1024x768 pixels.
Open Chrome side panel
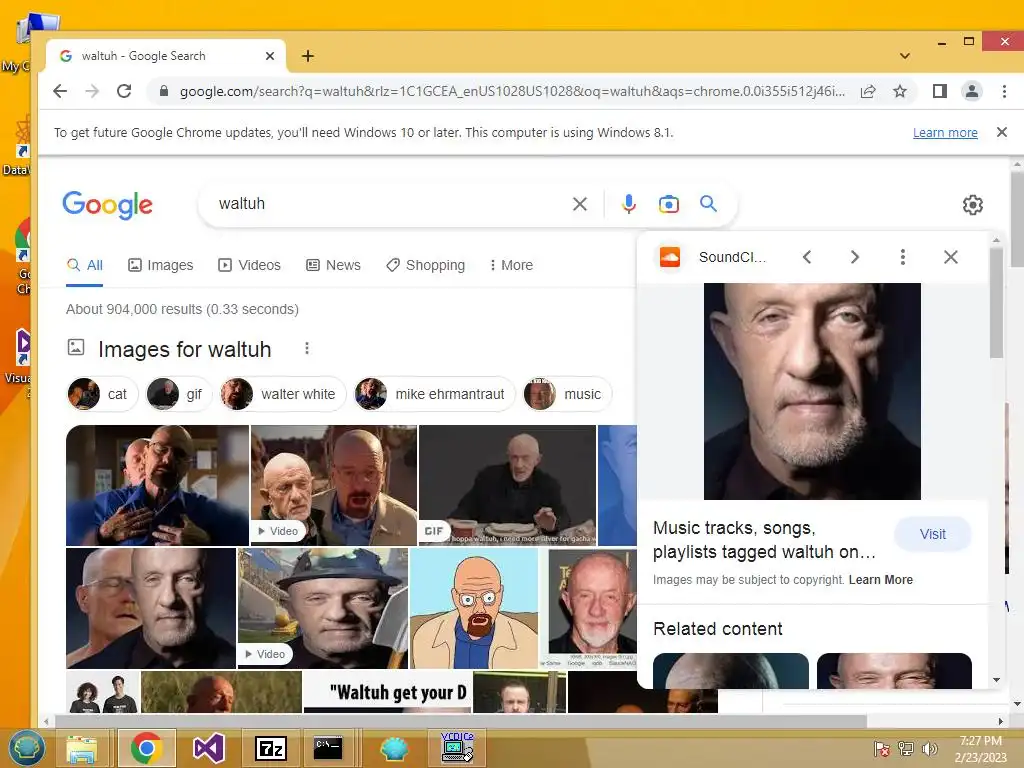[x=940, y=91]
